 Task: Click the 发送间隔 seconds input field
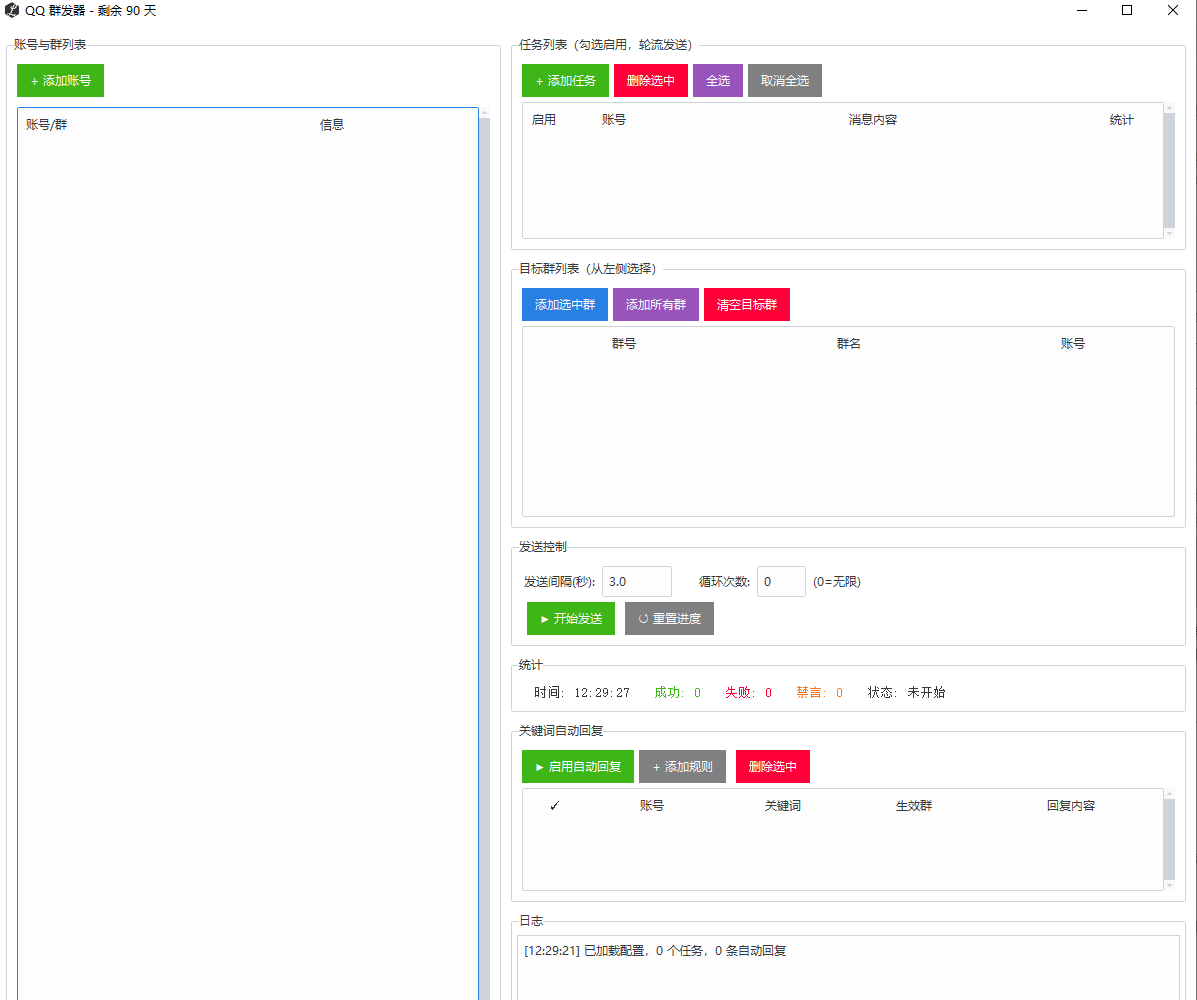click(x=636, y=582)
